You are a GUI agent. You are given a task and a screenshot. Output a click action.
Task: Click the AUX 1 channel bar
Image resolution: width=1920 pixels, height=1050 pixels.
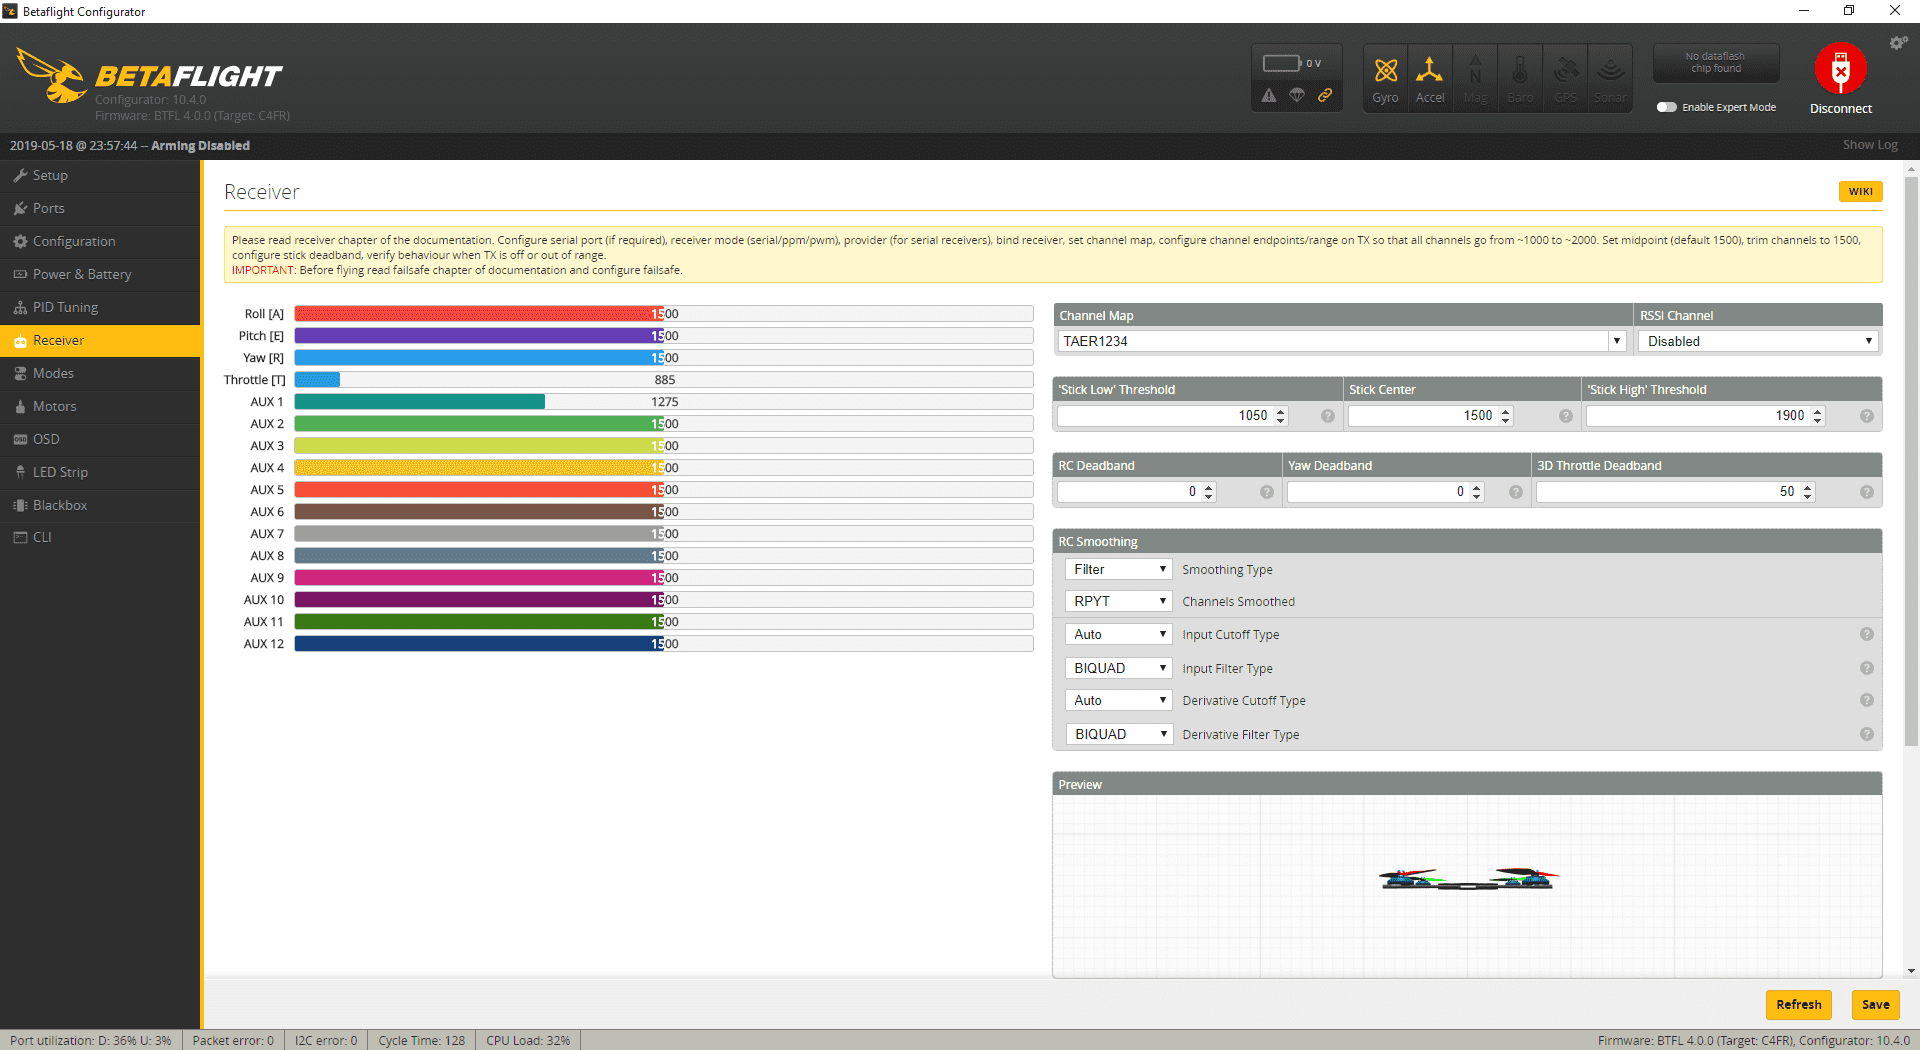663,402
